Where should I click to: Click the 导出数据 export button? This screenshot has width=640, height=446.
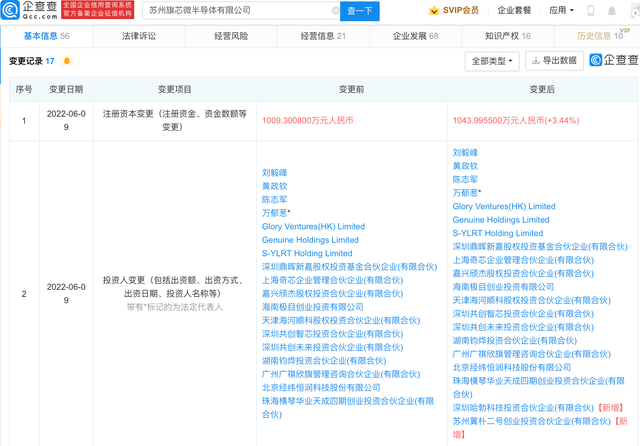(x=554, y=61)
